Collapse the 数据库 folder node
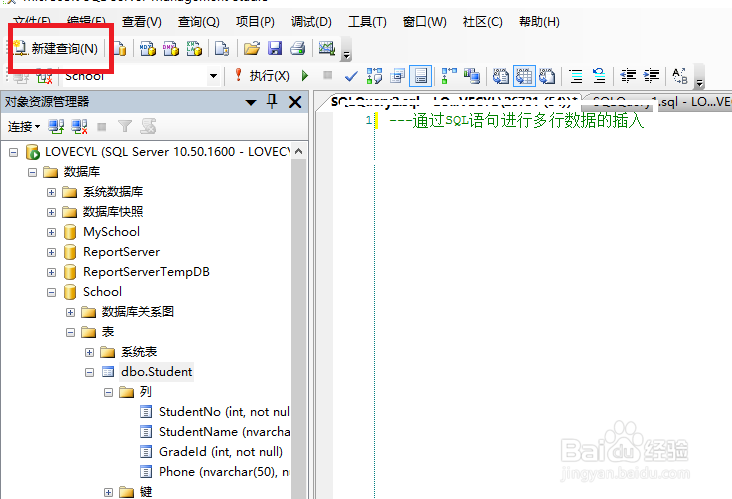The image size is (732, 499). click(x=32, y=172)
